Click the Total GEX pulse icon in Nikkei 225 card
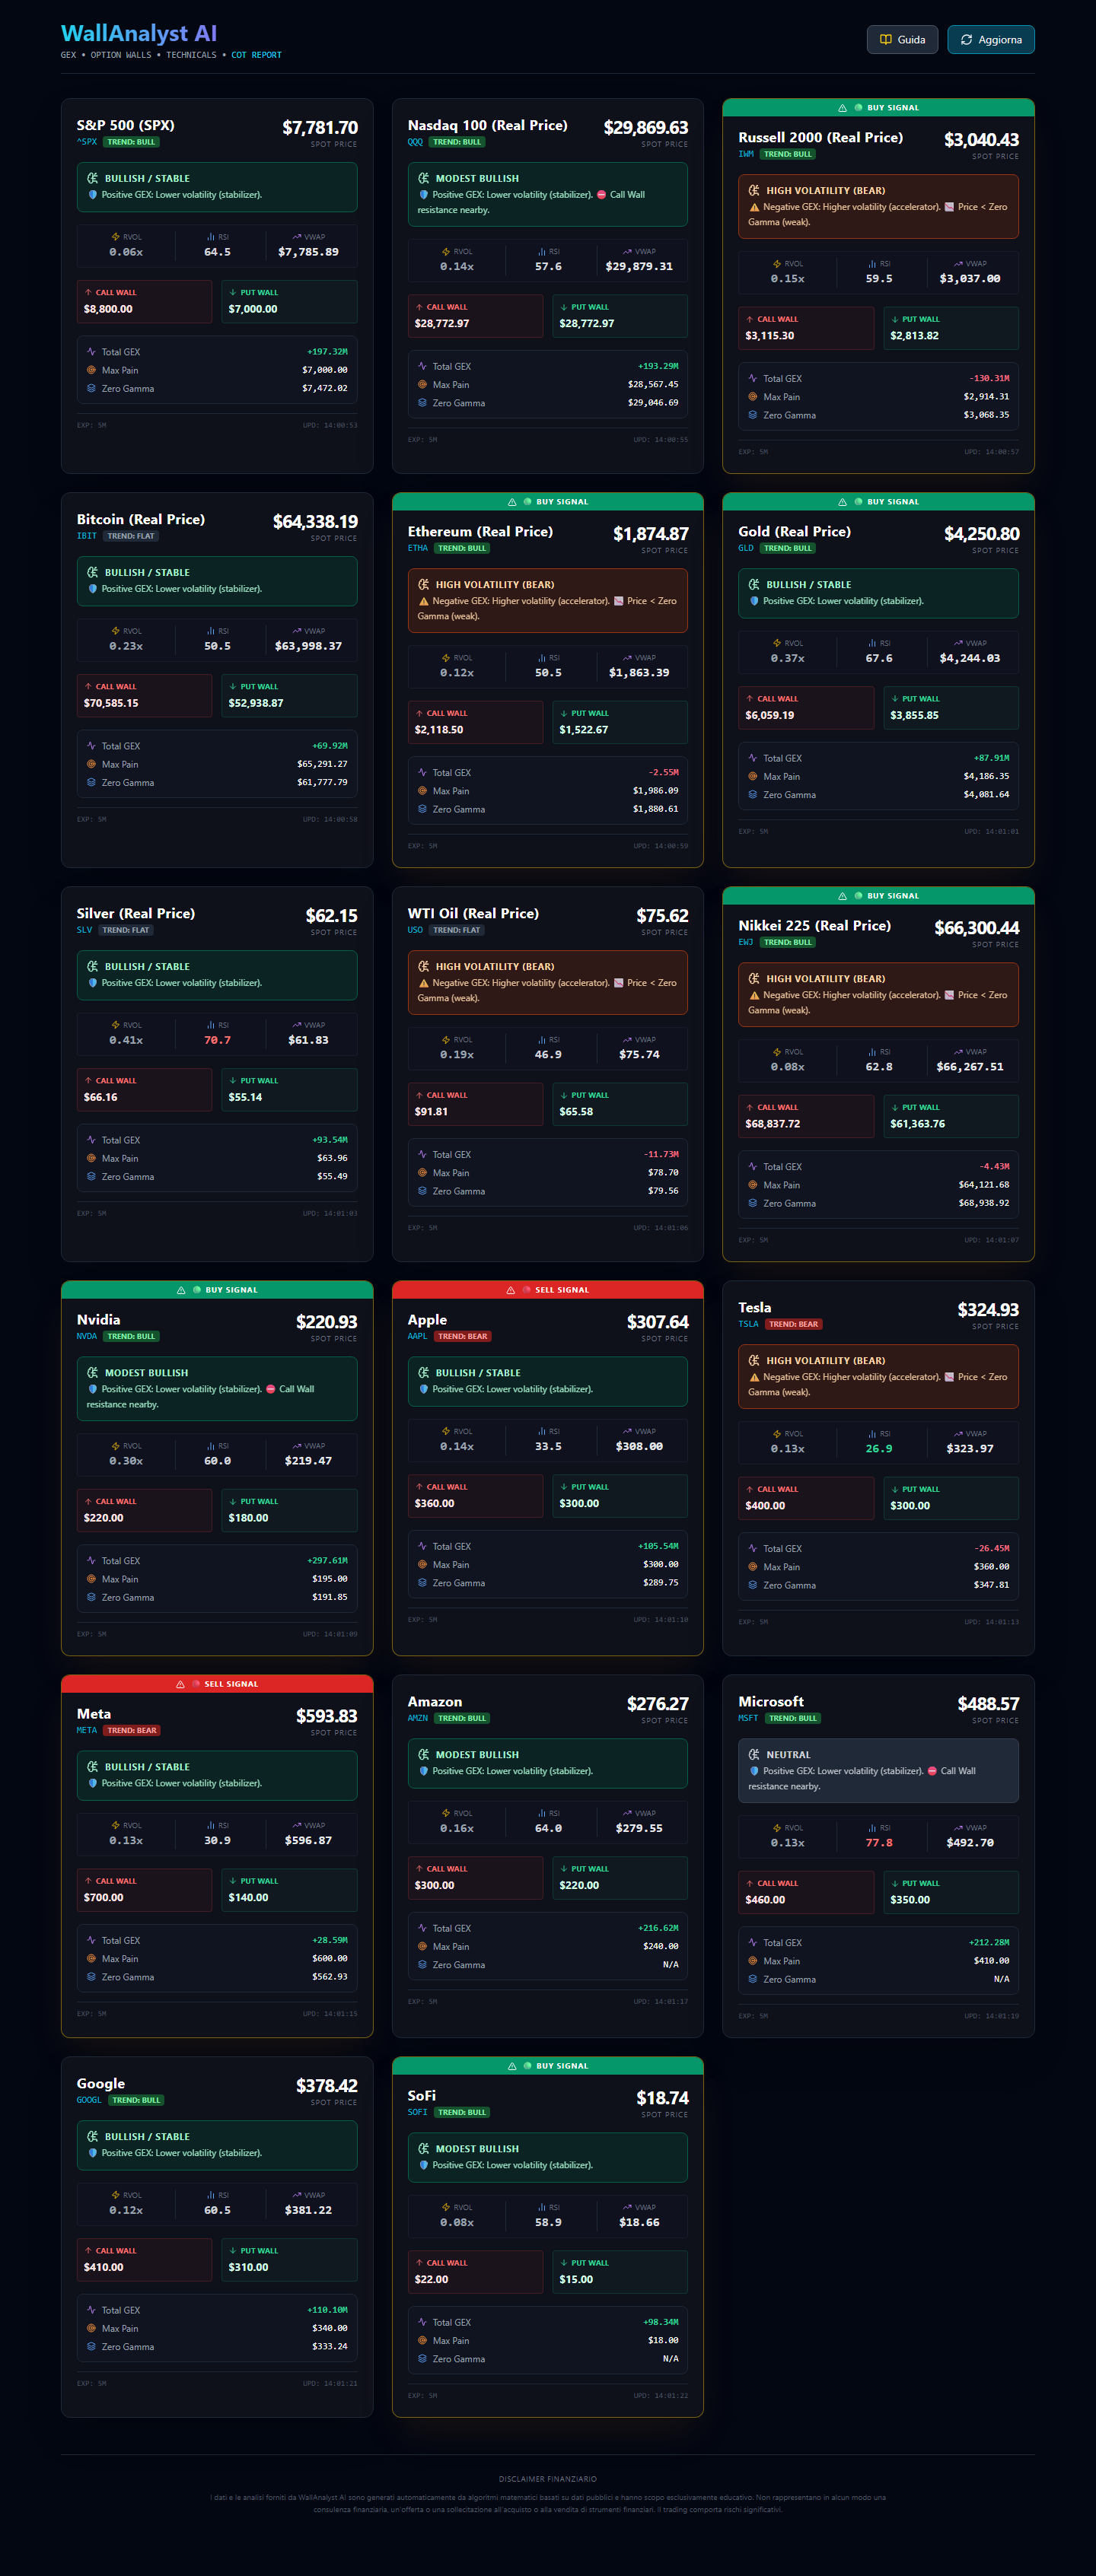The image size is (1096, 2576). click(x=753, y=1166)
